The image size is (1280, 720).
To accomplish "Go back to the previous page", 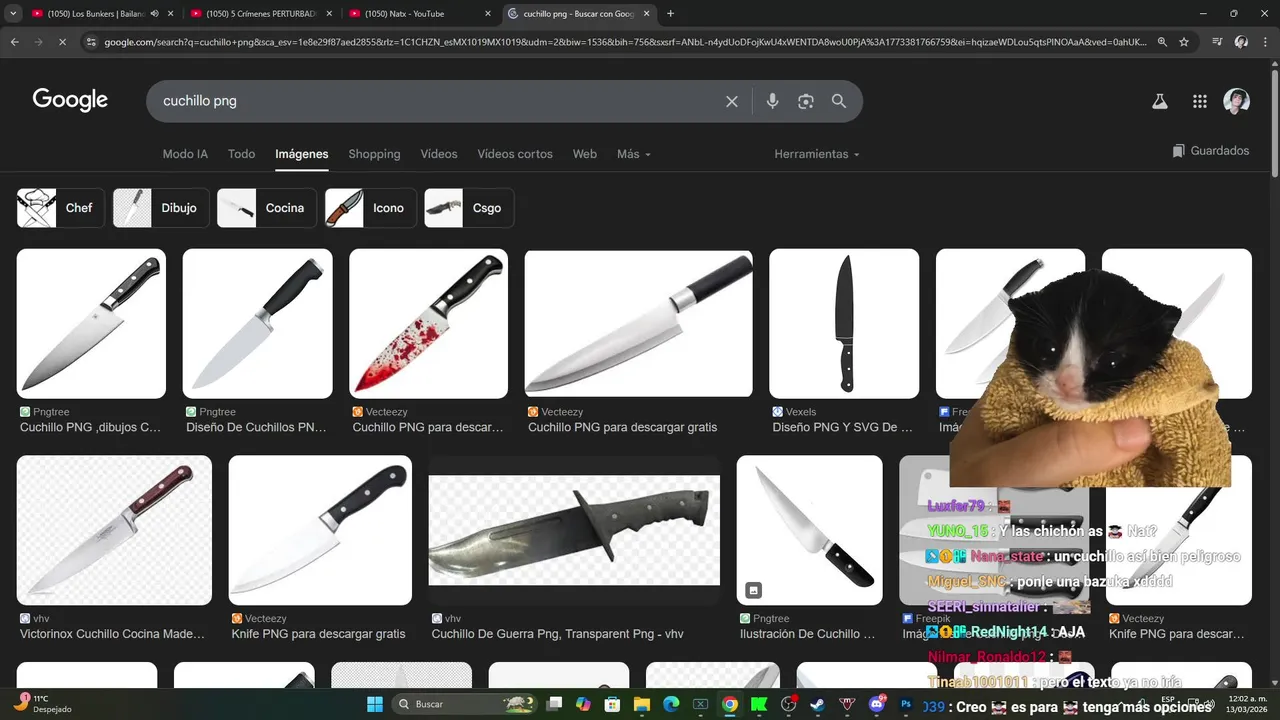I will [14, 42].
